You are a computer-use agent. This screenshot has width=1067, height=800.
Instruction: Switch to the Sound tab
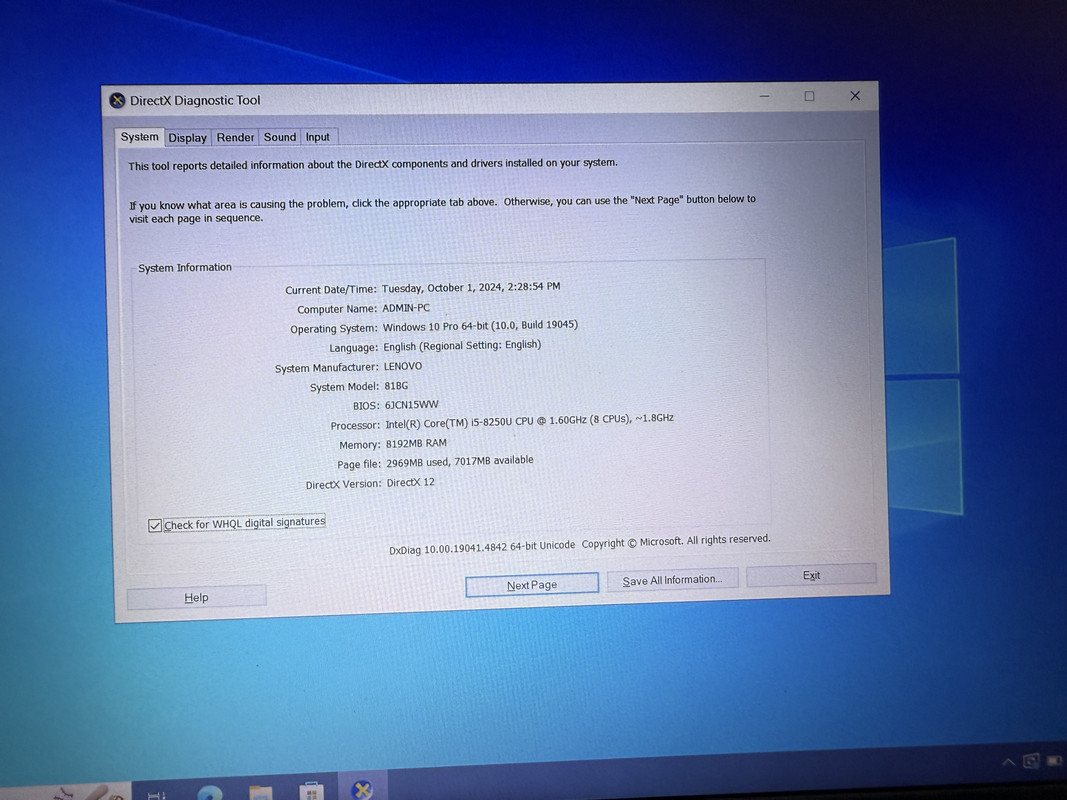click(280, 137)
